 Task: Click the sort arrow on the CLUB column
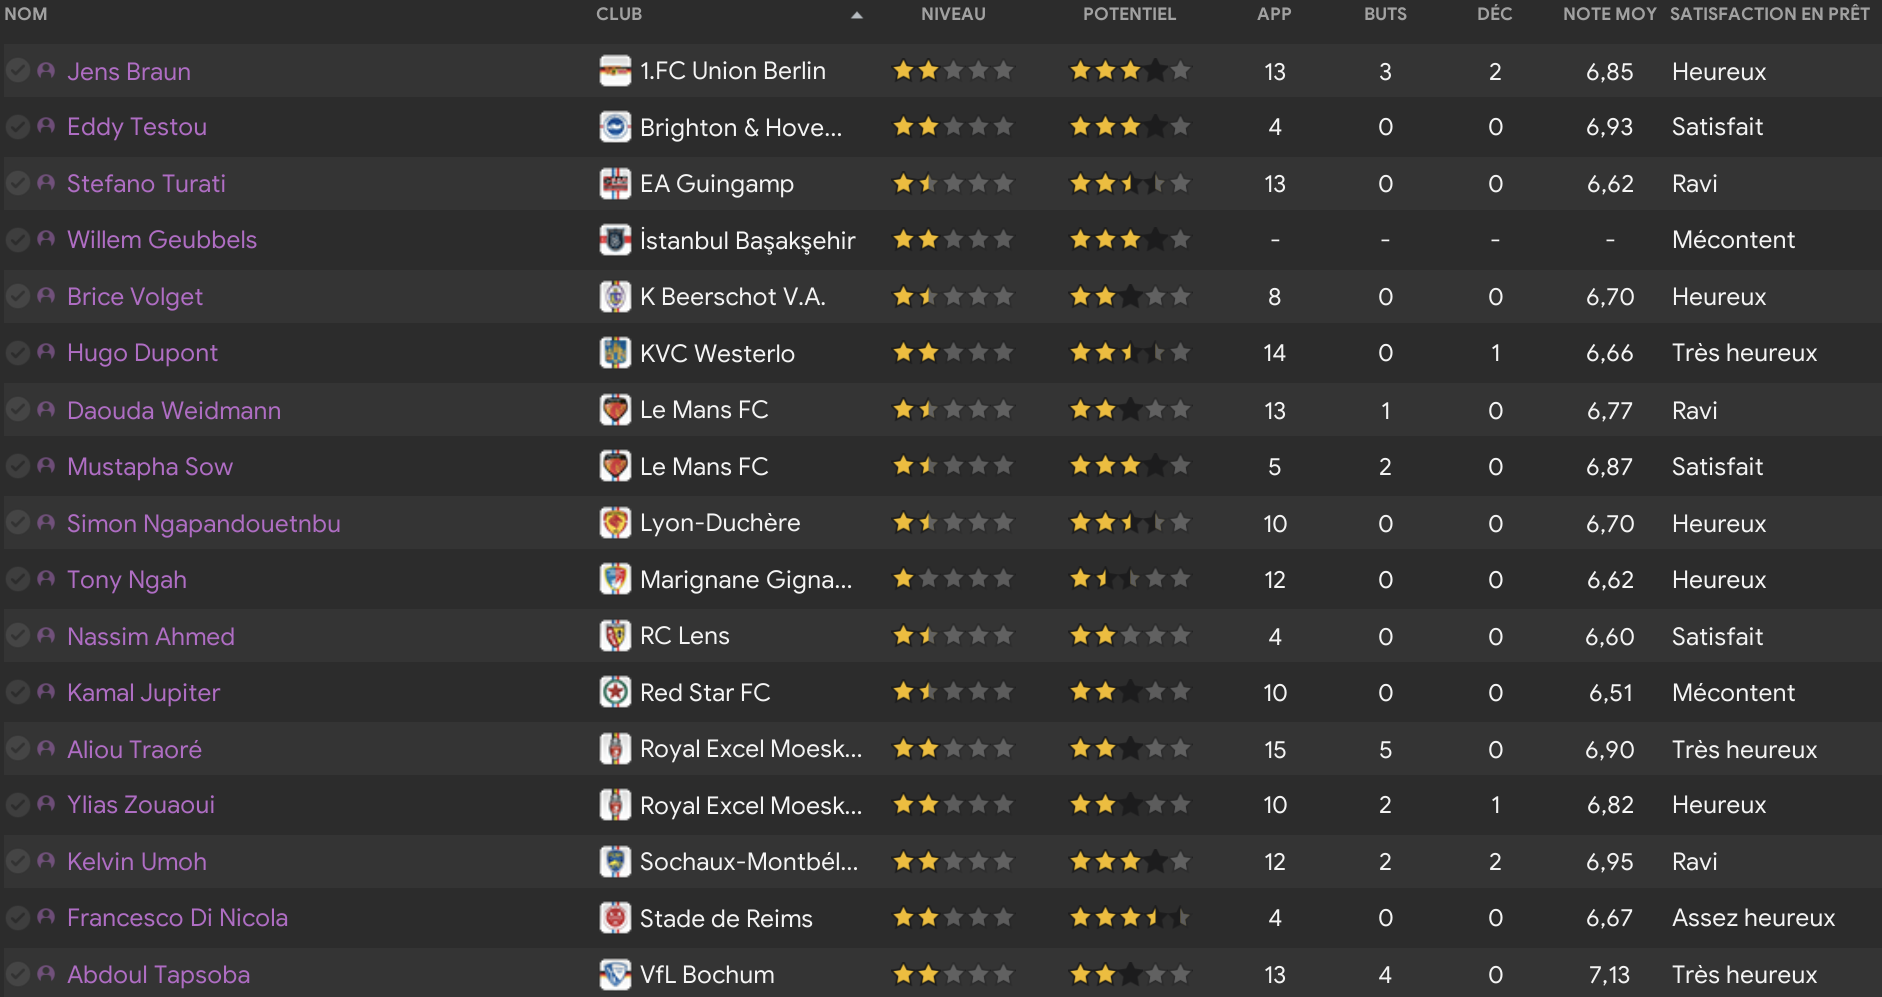857,15
